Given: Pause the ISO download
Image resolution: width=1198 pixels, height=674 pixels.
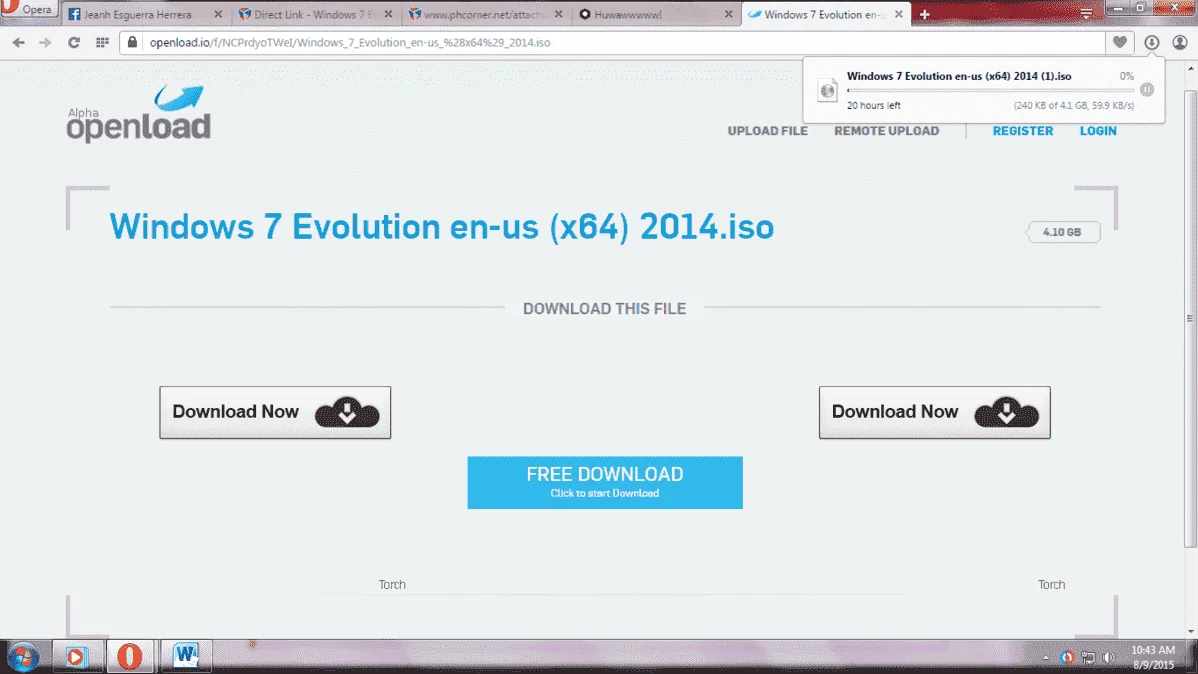Looking at the screenshot, I should point(1147,89).
